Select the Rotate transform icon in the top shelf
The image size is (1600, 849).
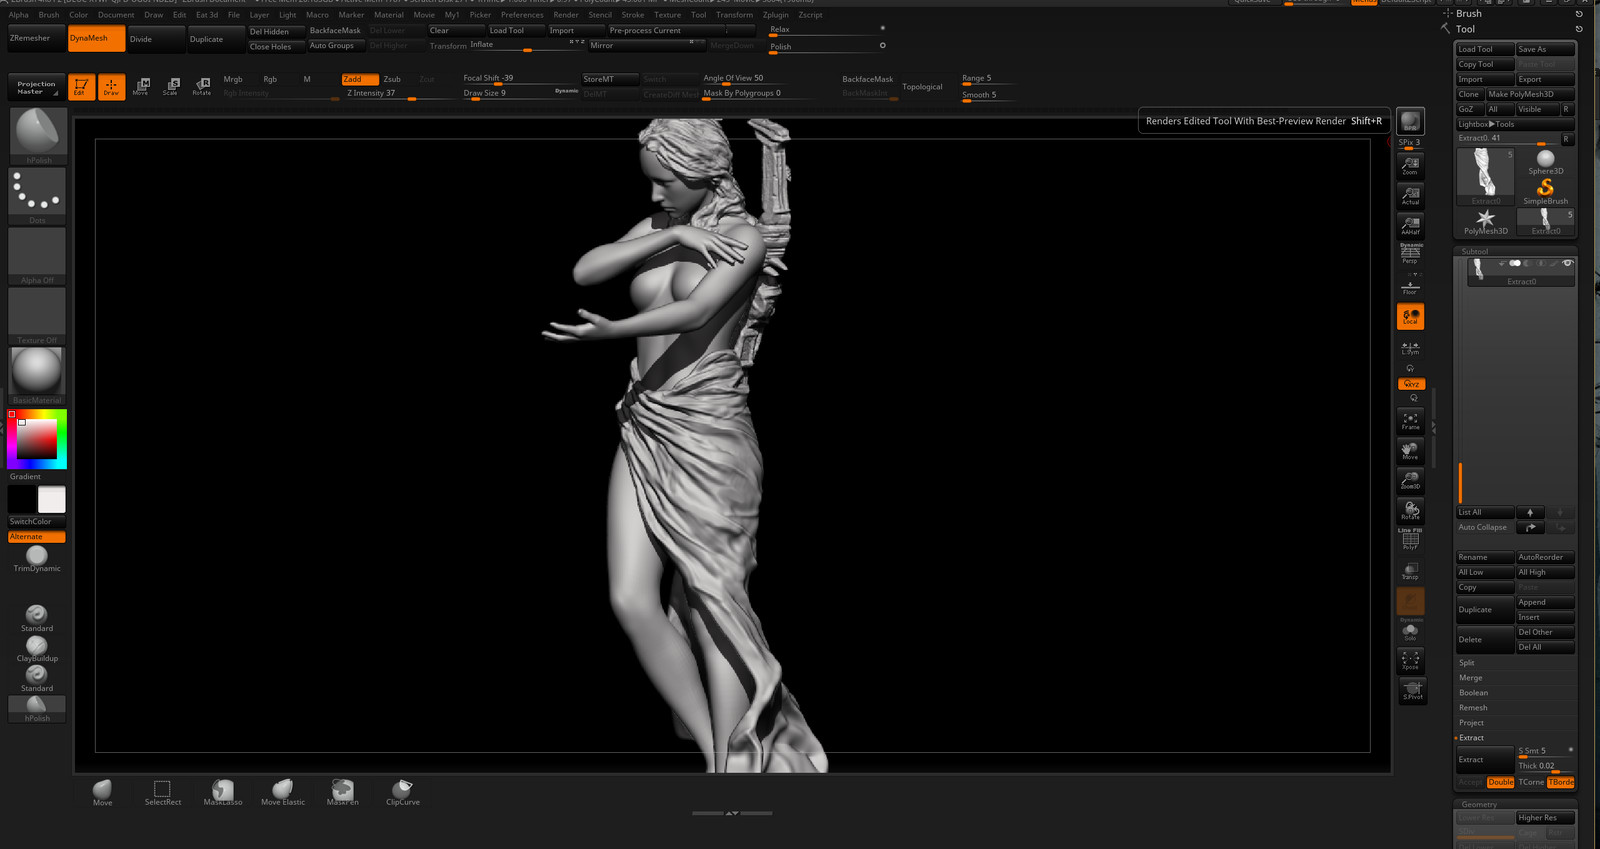tap(201, 87)
